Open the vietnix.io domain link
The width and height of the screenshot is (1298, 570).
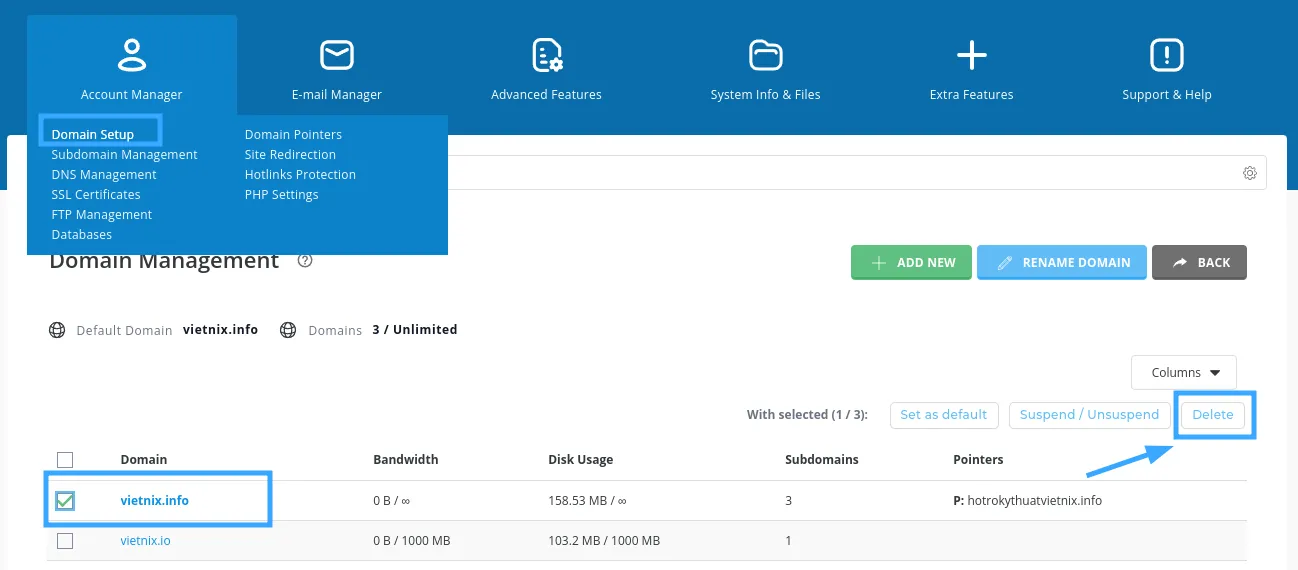tap(145, 541)
